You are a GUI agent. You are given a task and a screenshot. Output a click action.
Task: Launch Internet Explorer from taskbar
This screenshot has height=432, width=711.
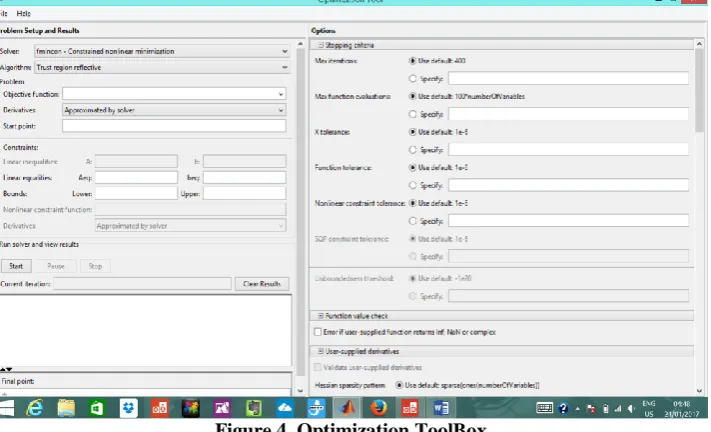pos(34,408)
